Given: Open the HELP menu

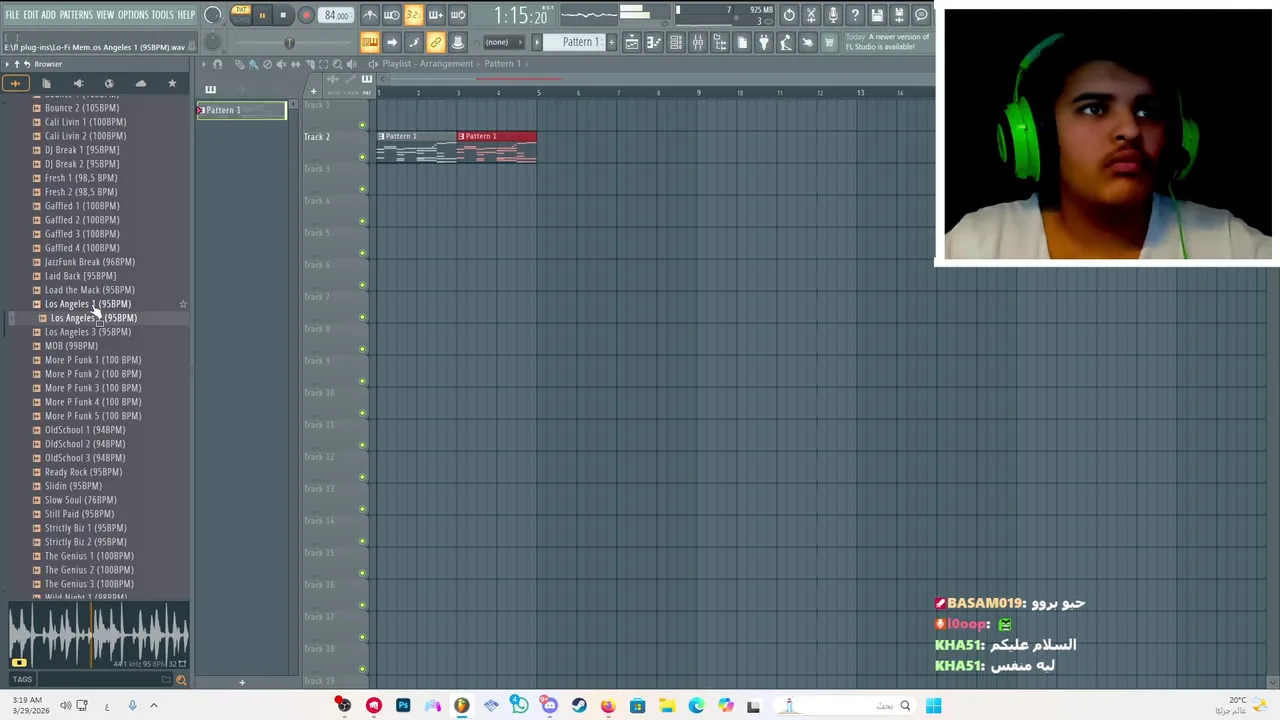Looking at the screenshot, I should (186, 15).
